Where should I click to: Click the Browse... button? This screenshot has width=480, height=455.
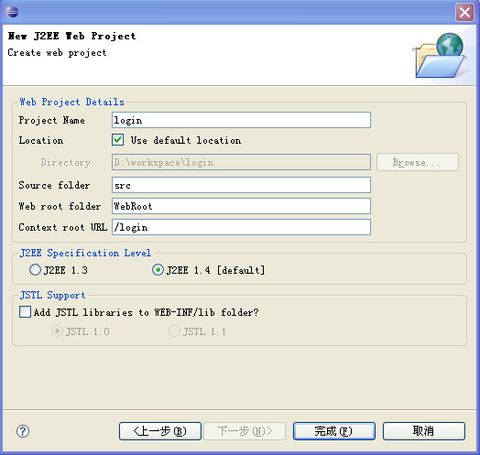click(418, 162)
